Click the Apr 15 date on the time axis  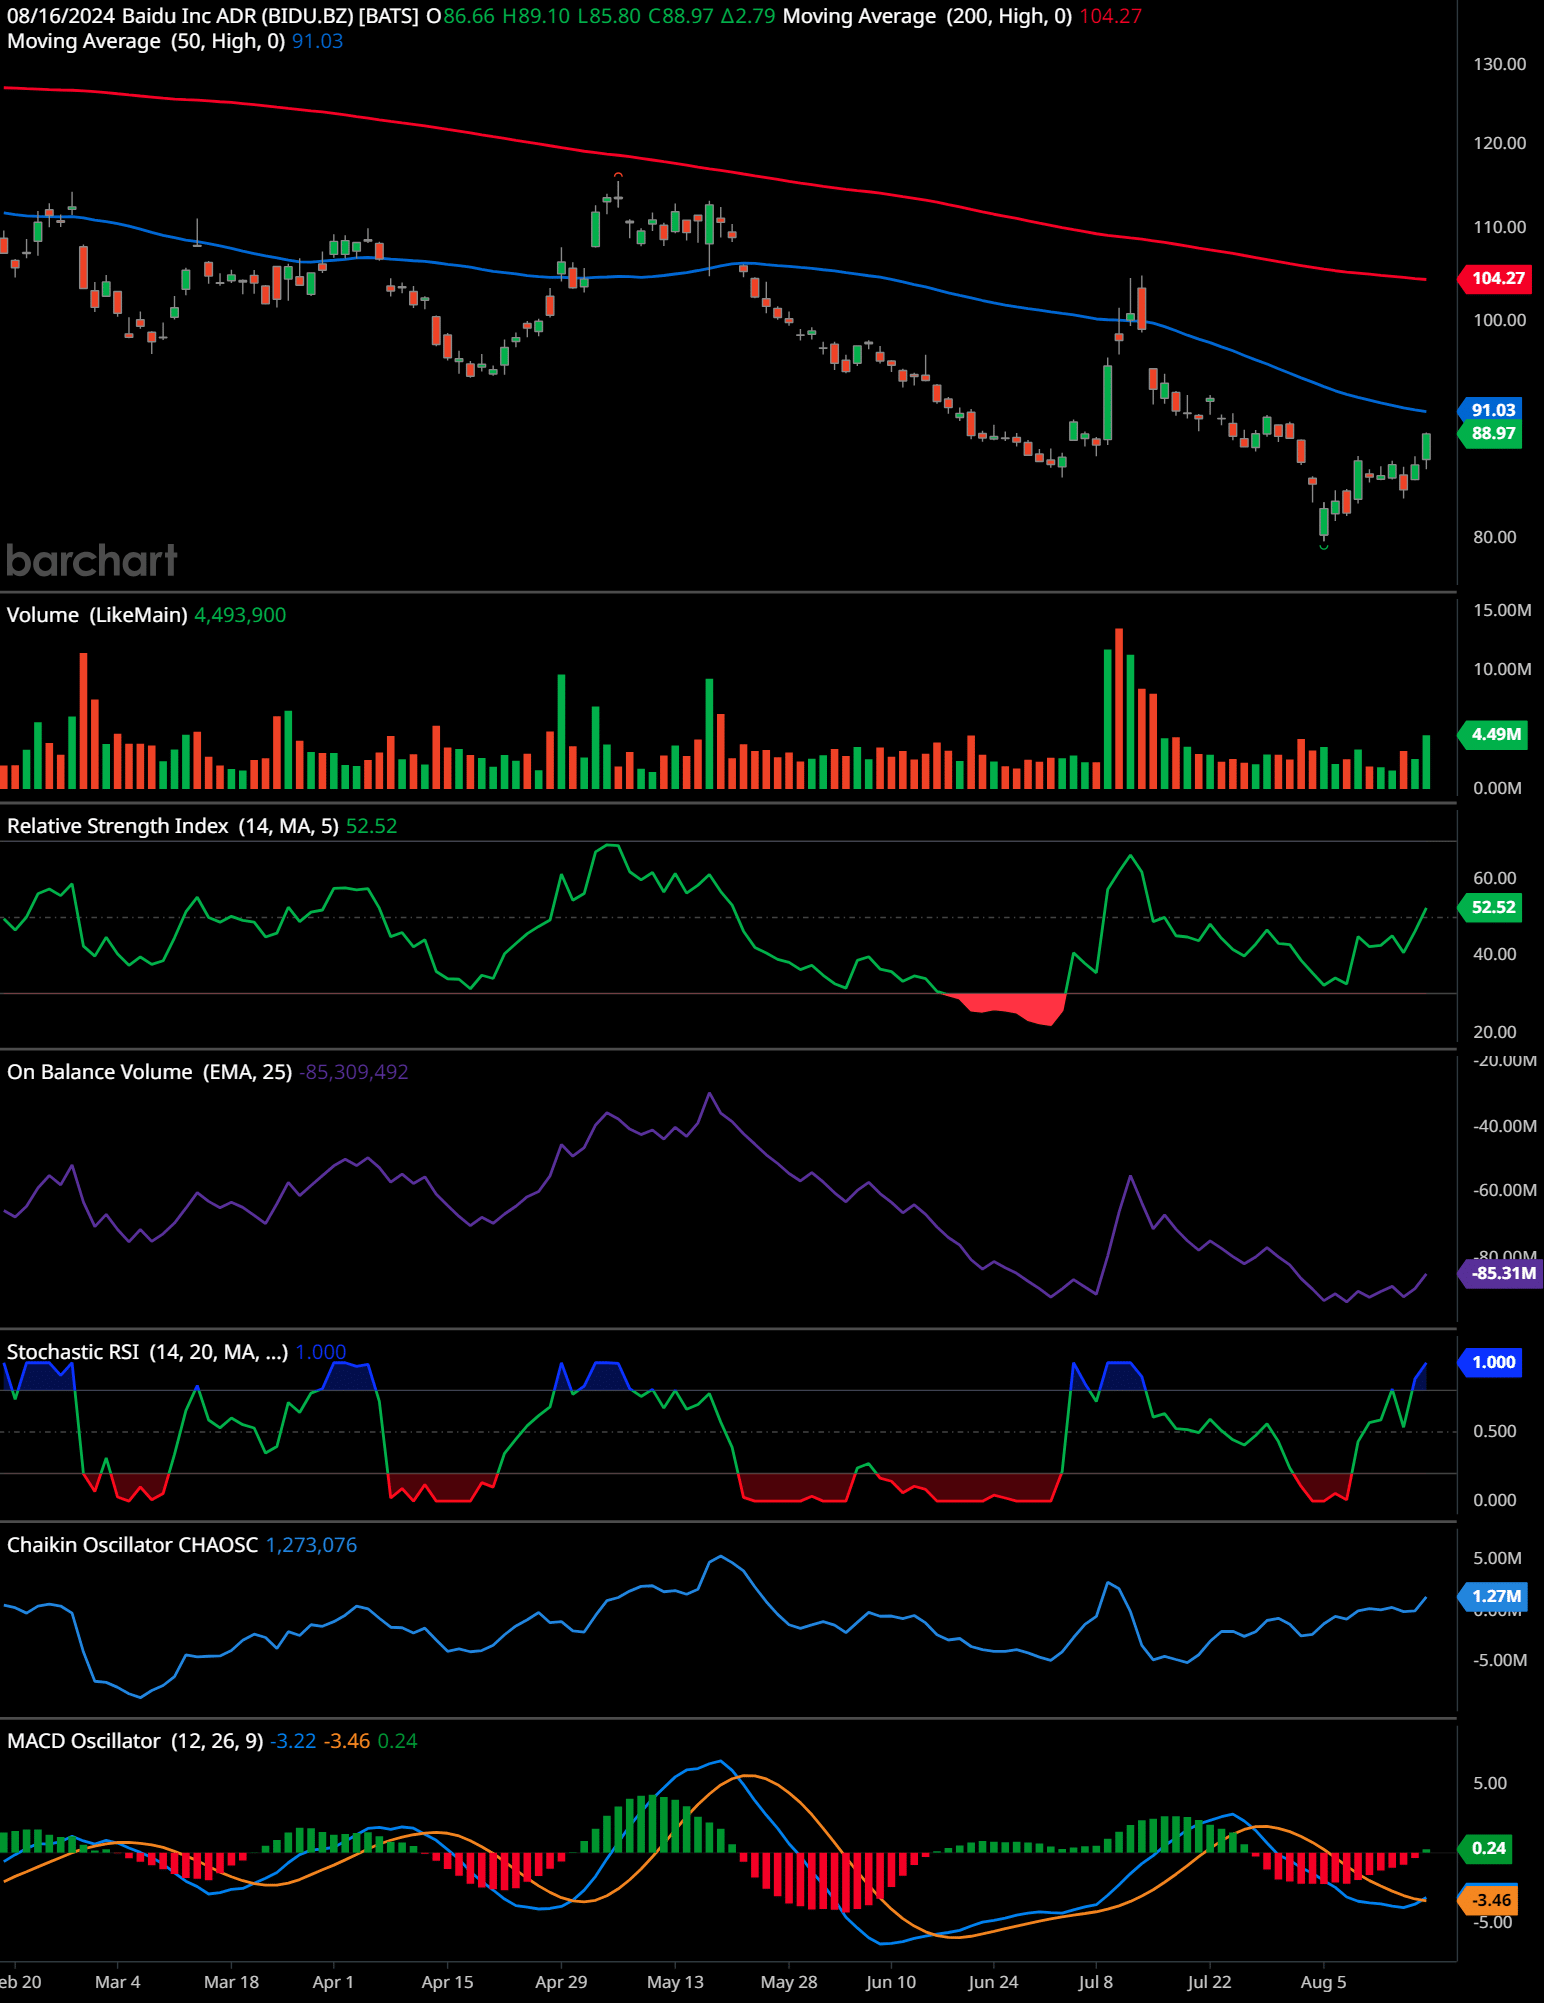447,1982
